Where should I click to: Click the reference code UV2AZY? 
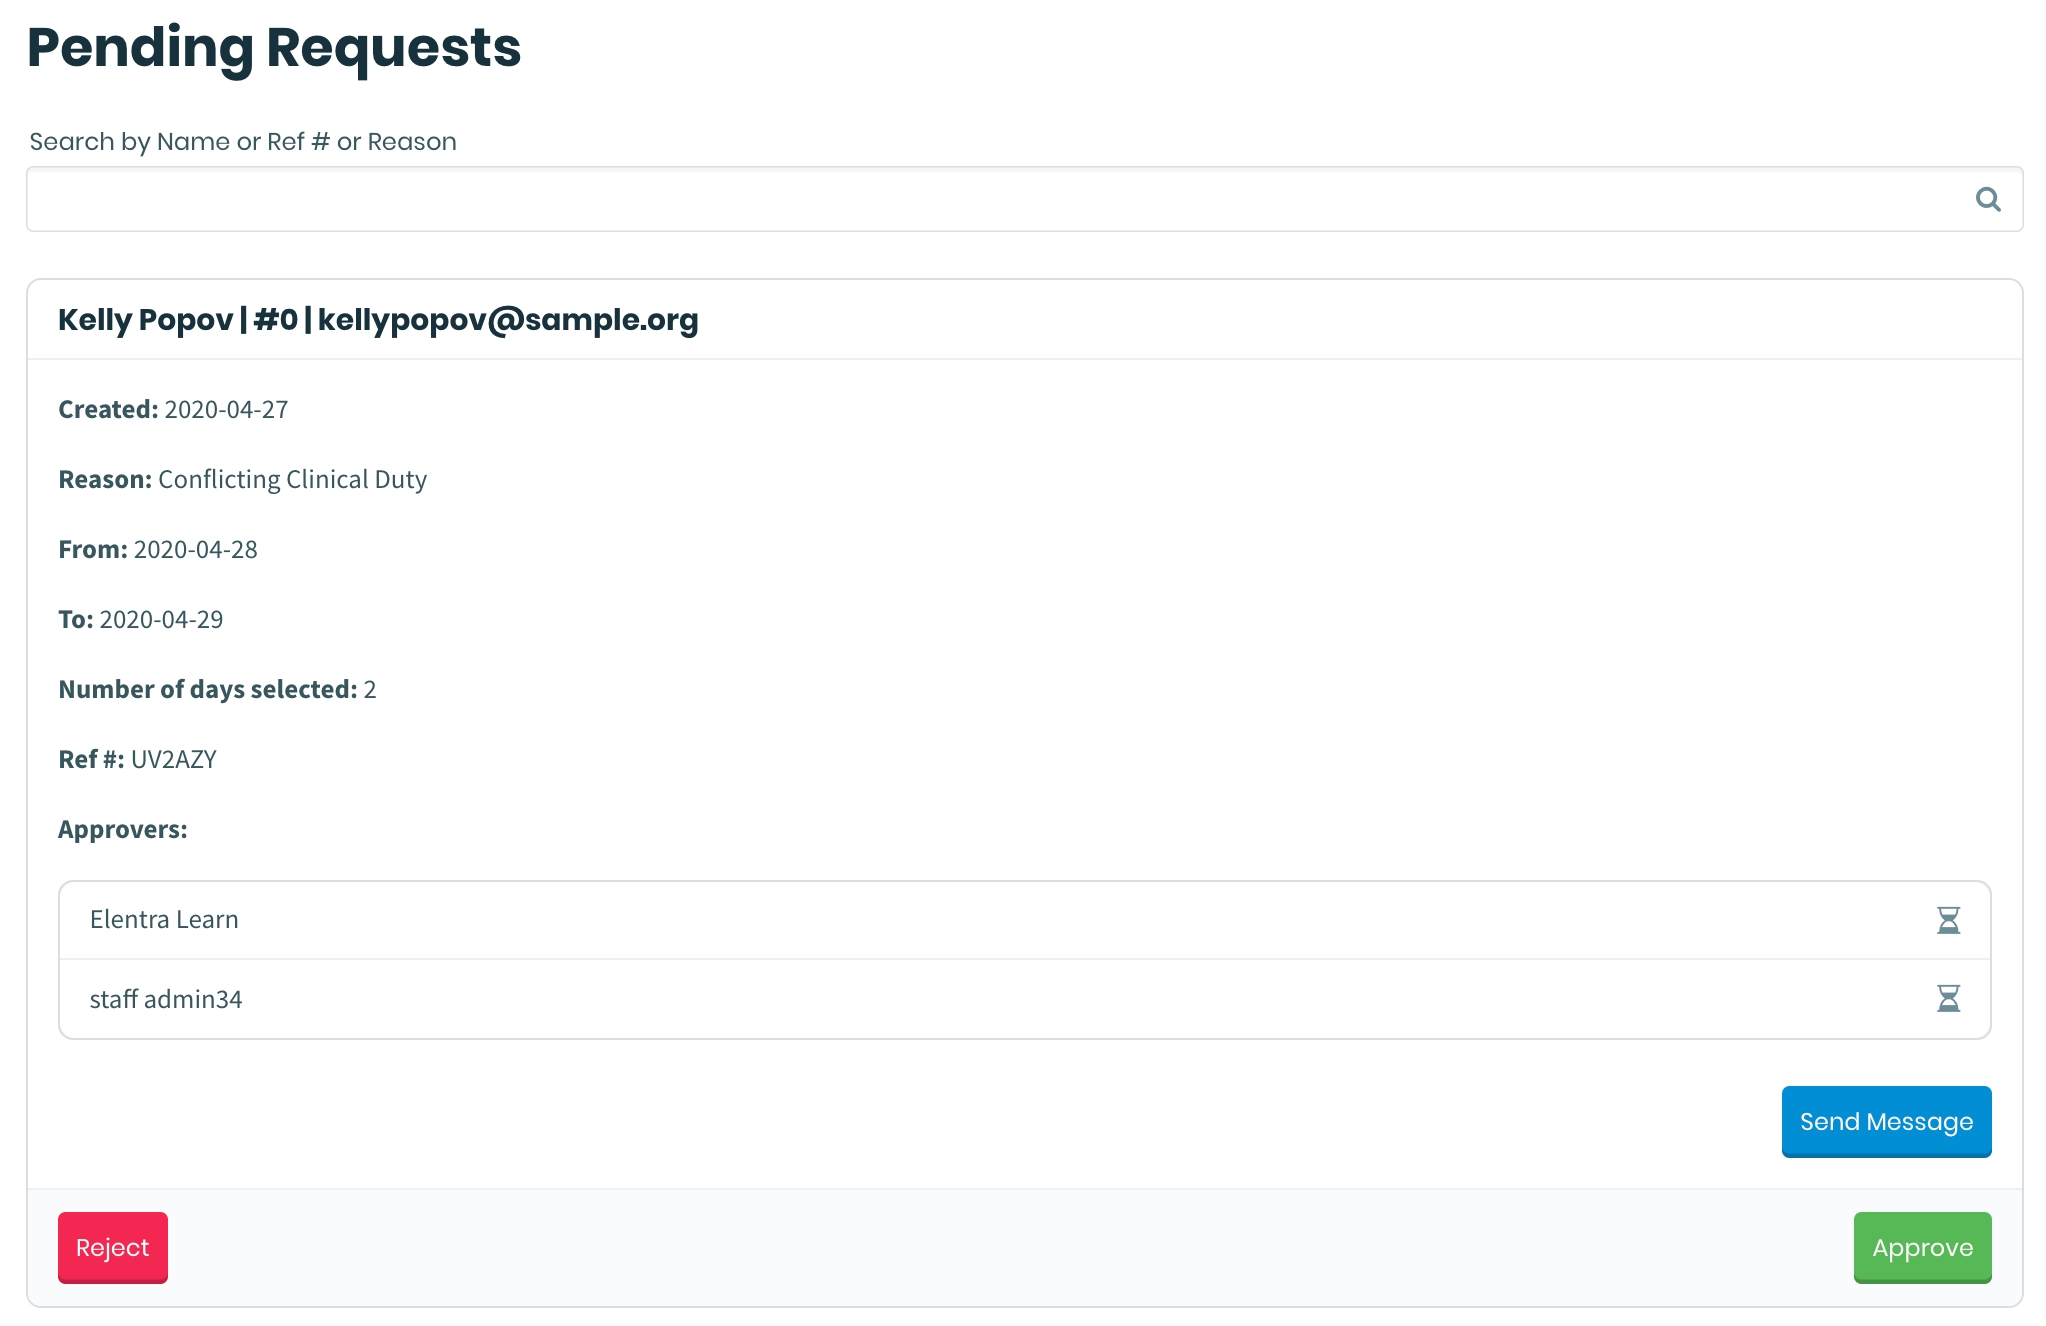pyautogui.click(x=174, y=760)
